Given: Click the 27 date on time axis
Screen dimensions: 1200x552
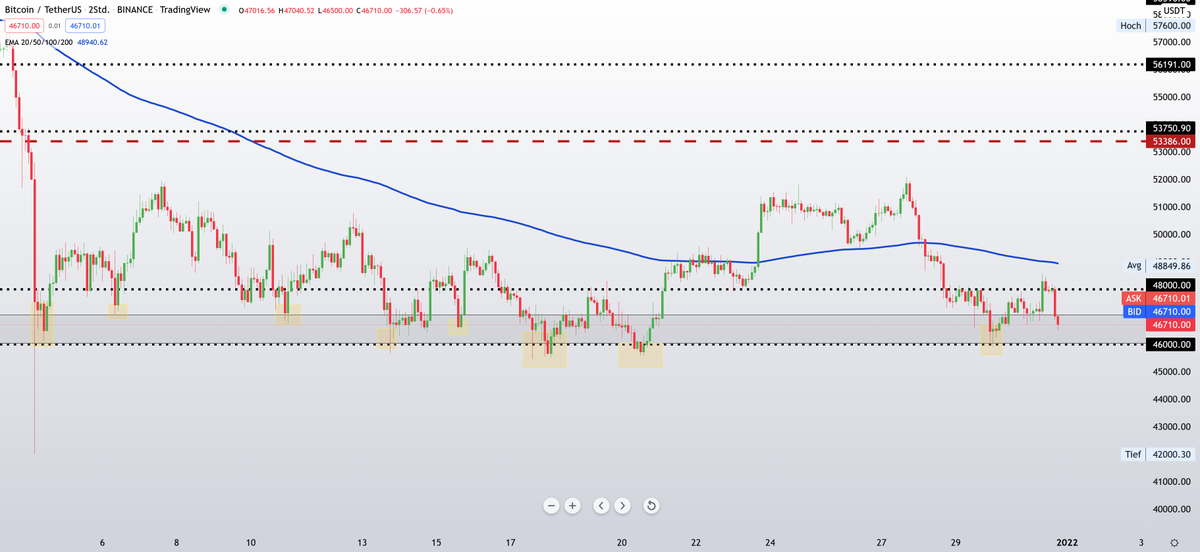Looking at the screenshot, I should pyautogui.click(x=881, y=543).
